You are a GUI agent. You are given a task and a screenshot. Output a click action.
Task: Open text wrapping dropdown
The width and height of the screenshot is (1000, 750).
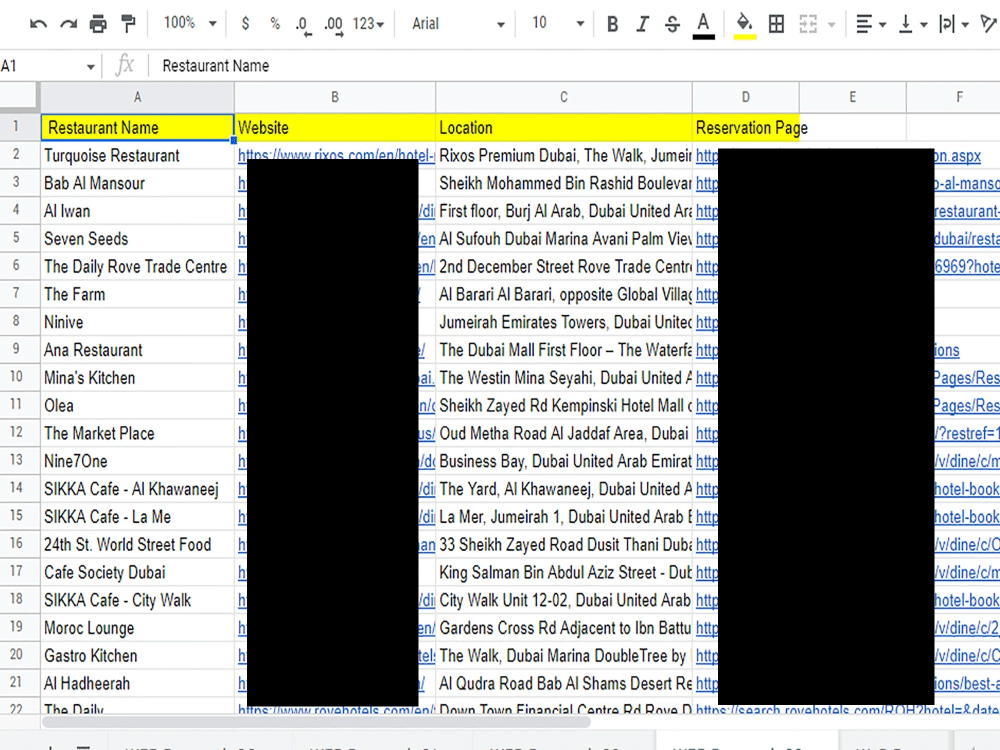953,24
